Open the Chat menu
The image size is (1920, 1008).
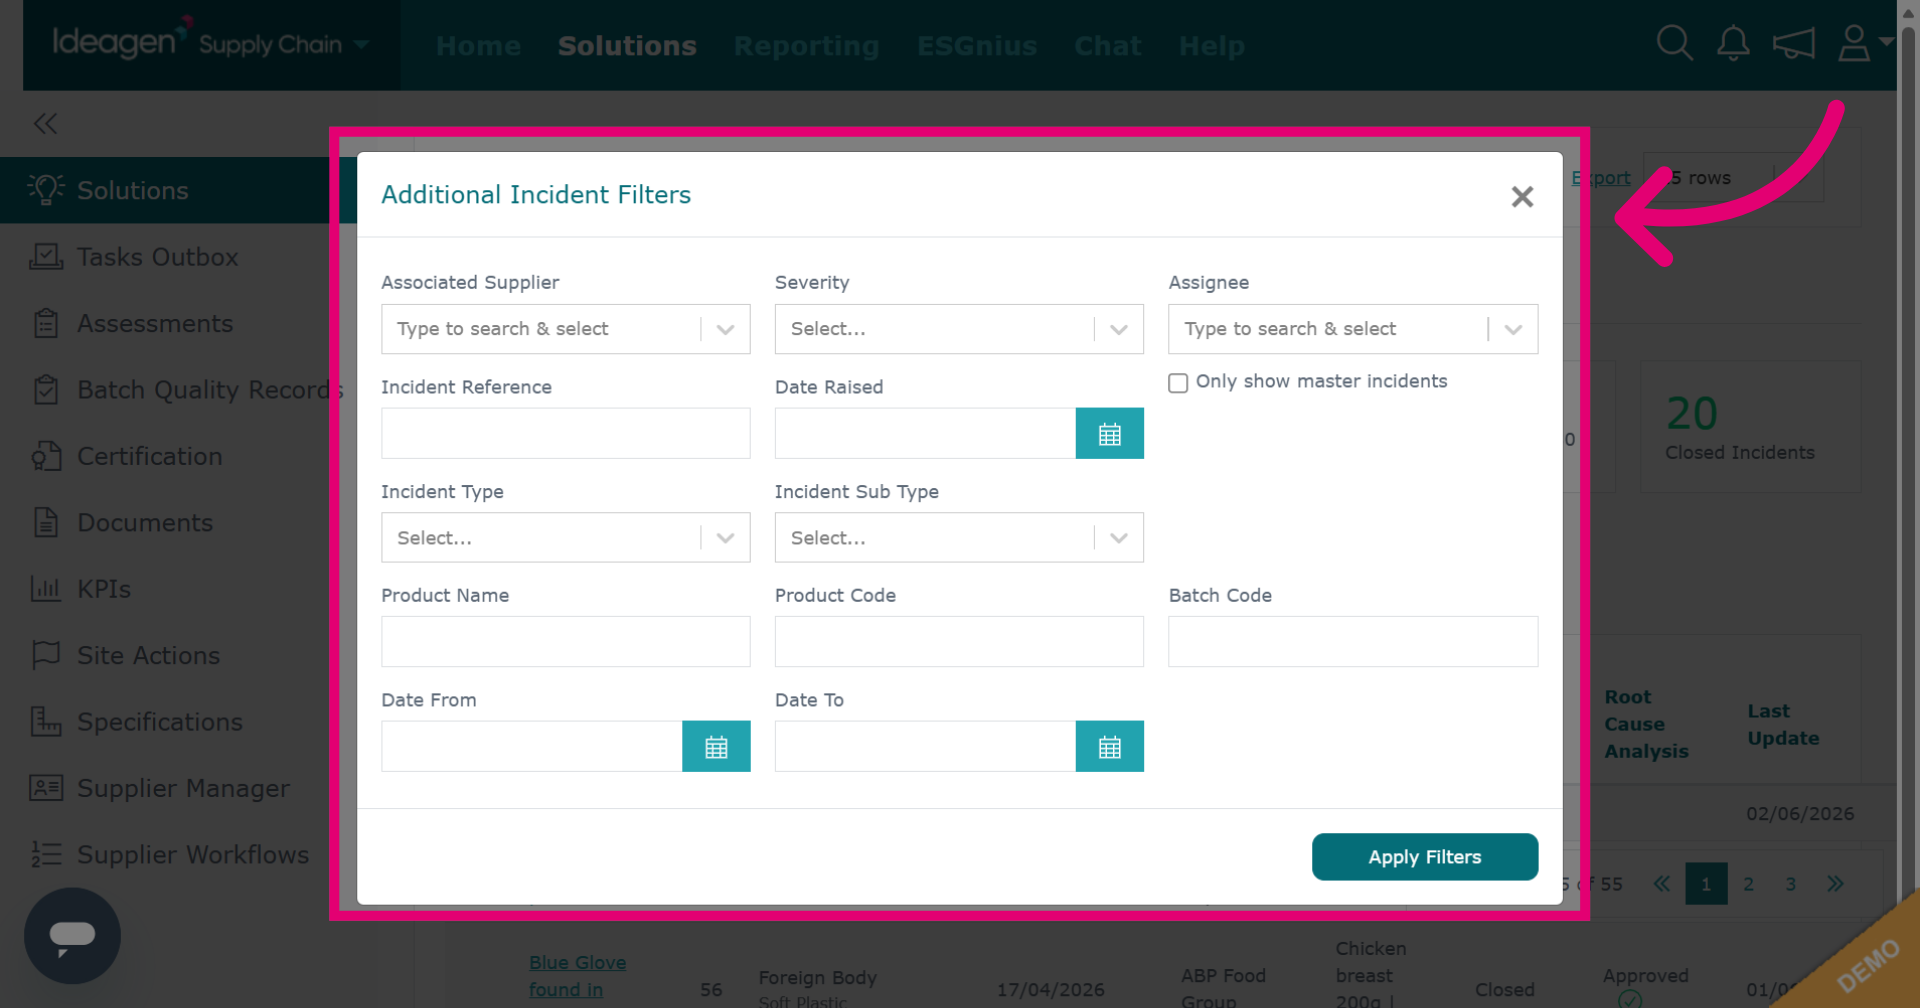tap(1107, 46)
